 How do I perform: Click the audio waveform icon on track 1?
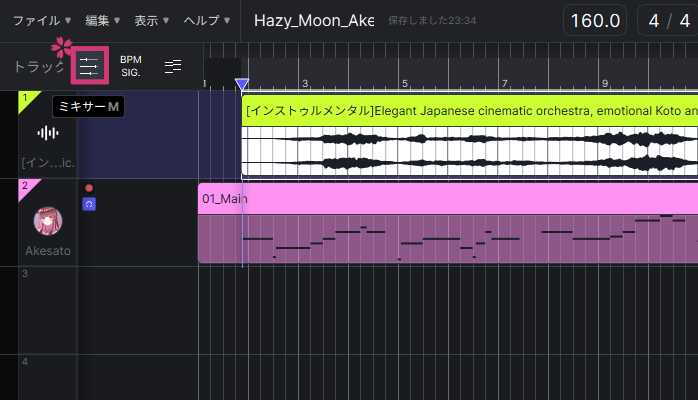[48, 133]
